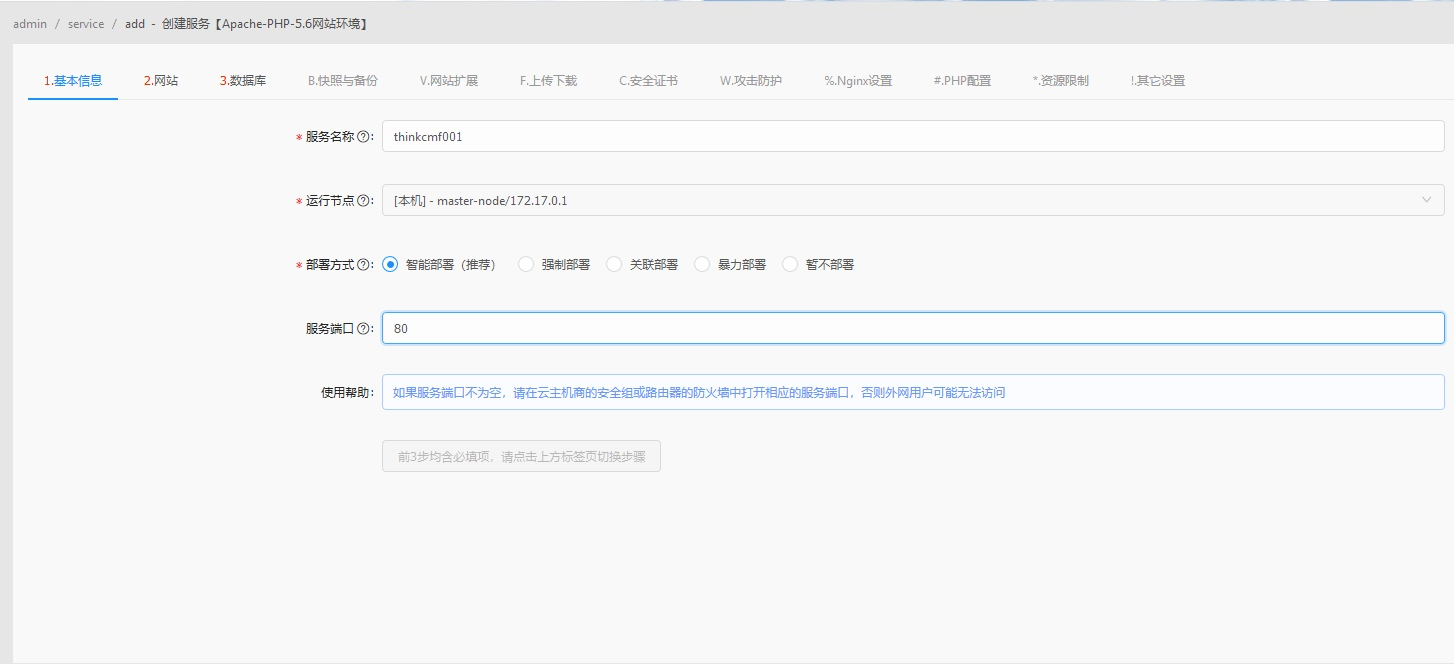The image size is (1454, 664).
Task: Click the 前3步均含必填项 button
Action: coord(521,457)
